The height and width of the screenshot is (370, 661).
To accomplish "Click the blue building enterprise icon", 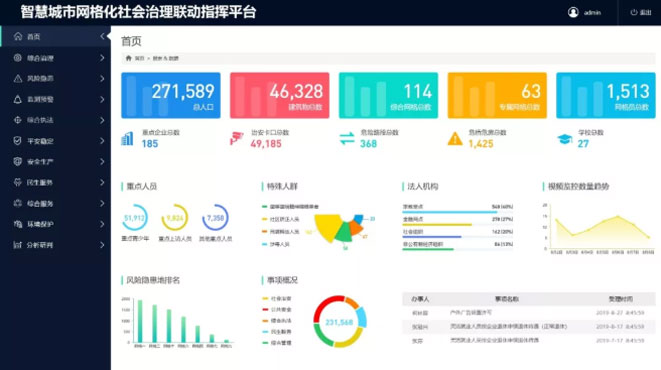I will (127, 138).
